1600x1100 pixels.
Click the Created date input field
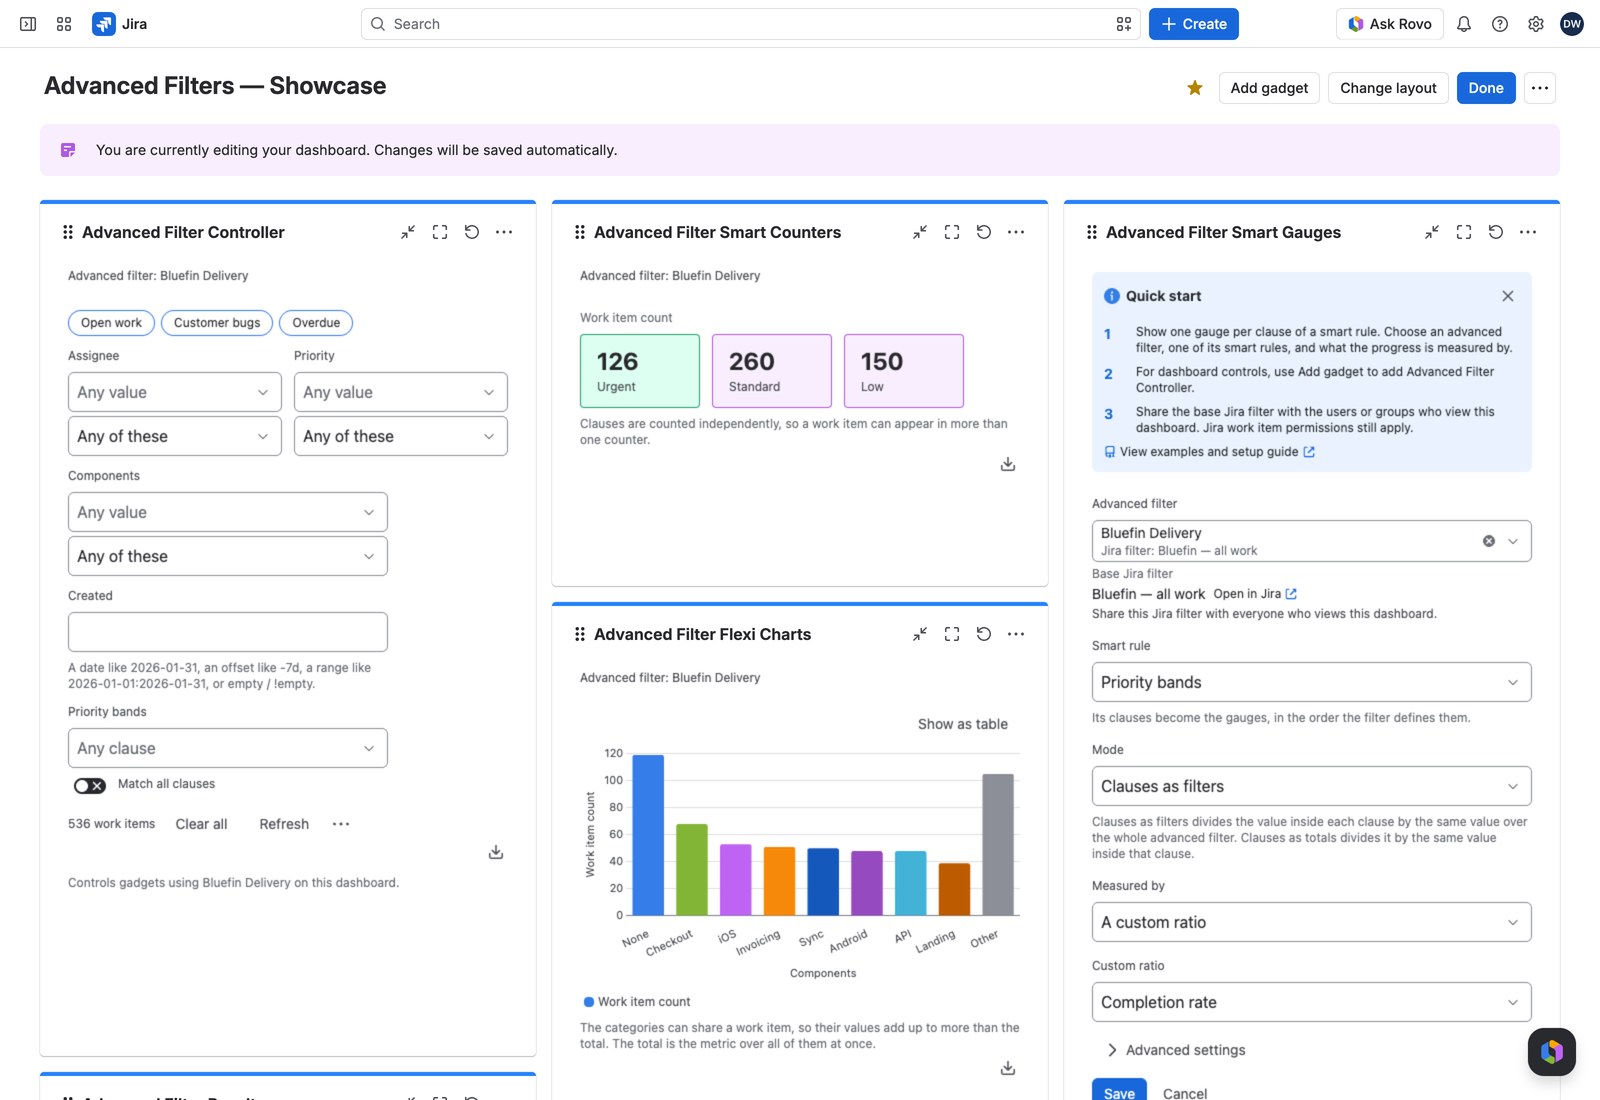[x=228, y=632]
